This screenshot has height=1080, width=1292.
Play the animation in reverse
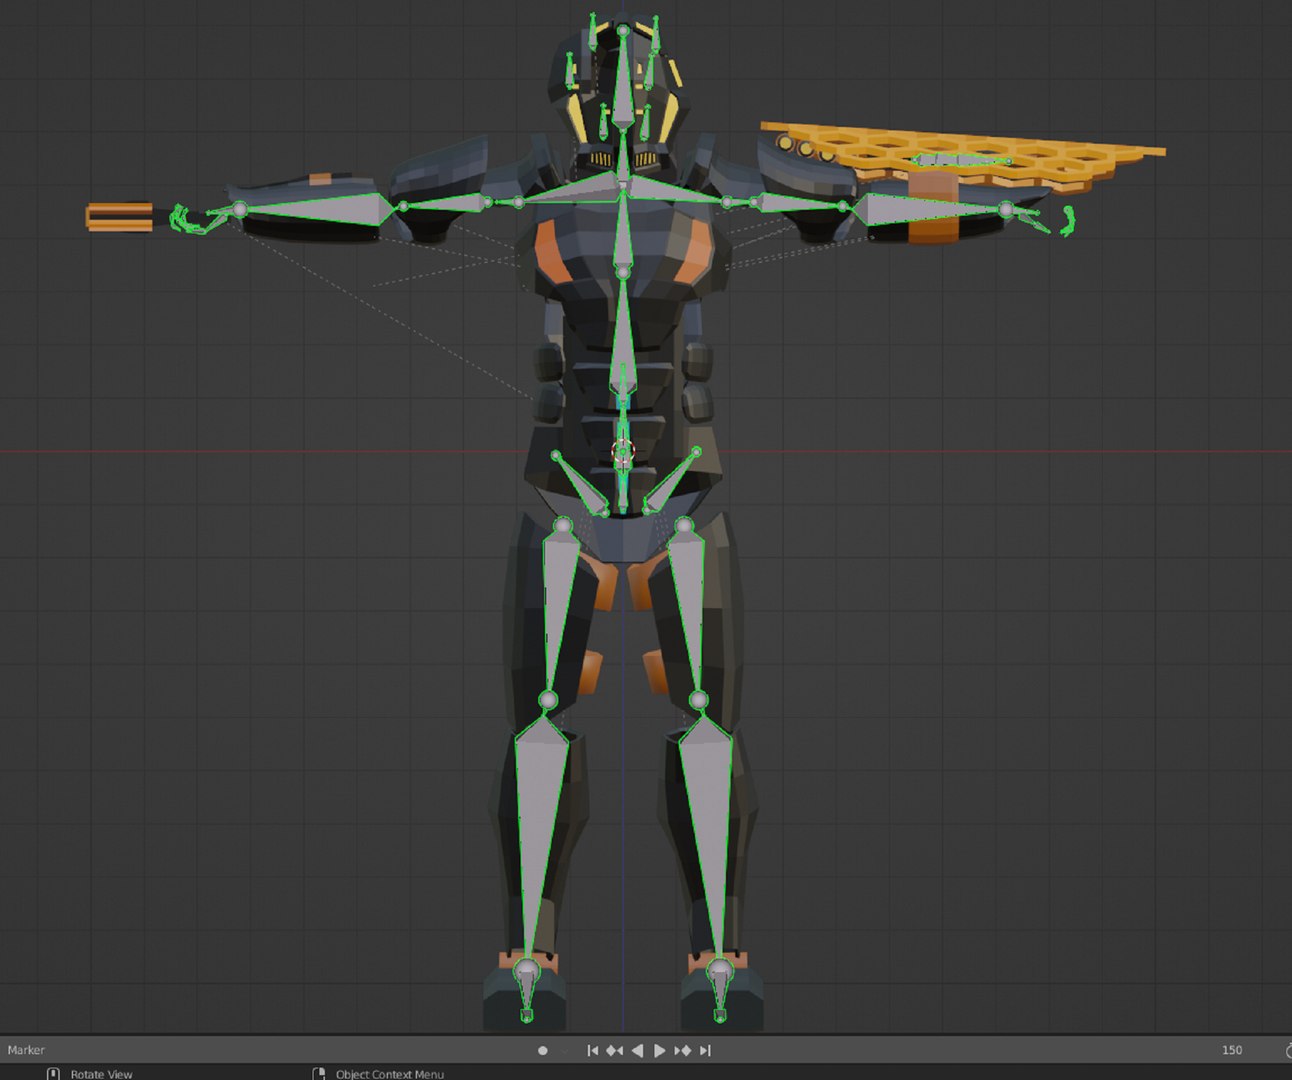coord(637,1050)
